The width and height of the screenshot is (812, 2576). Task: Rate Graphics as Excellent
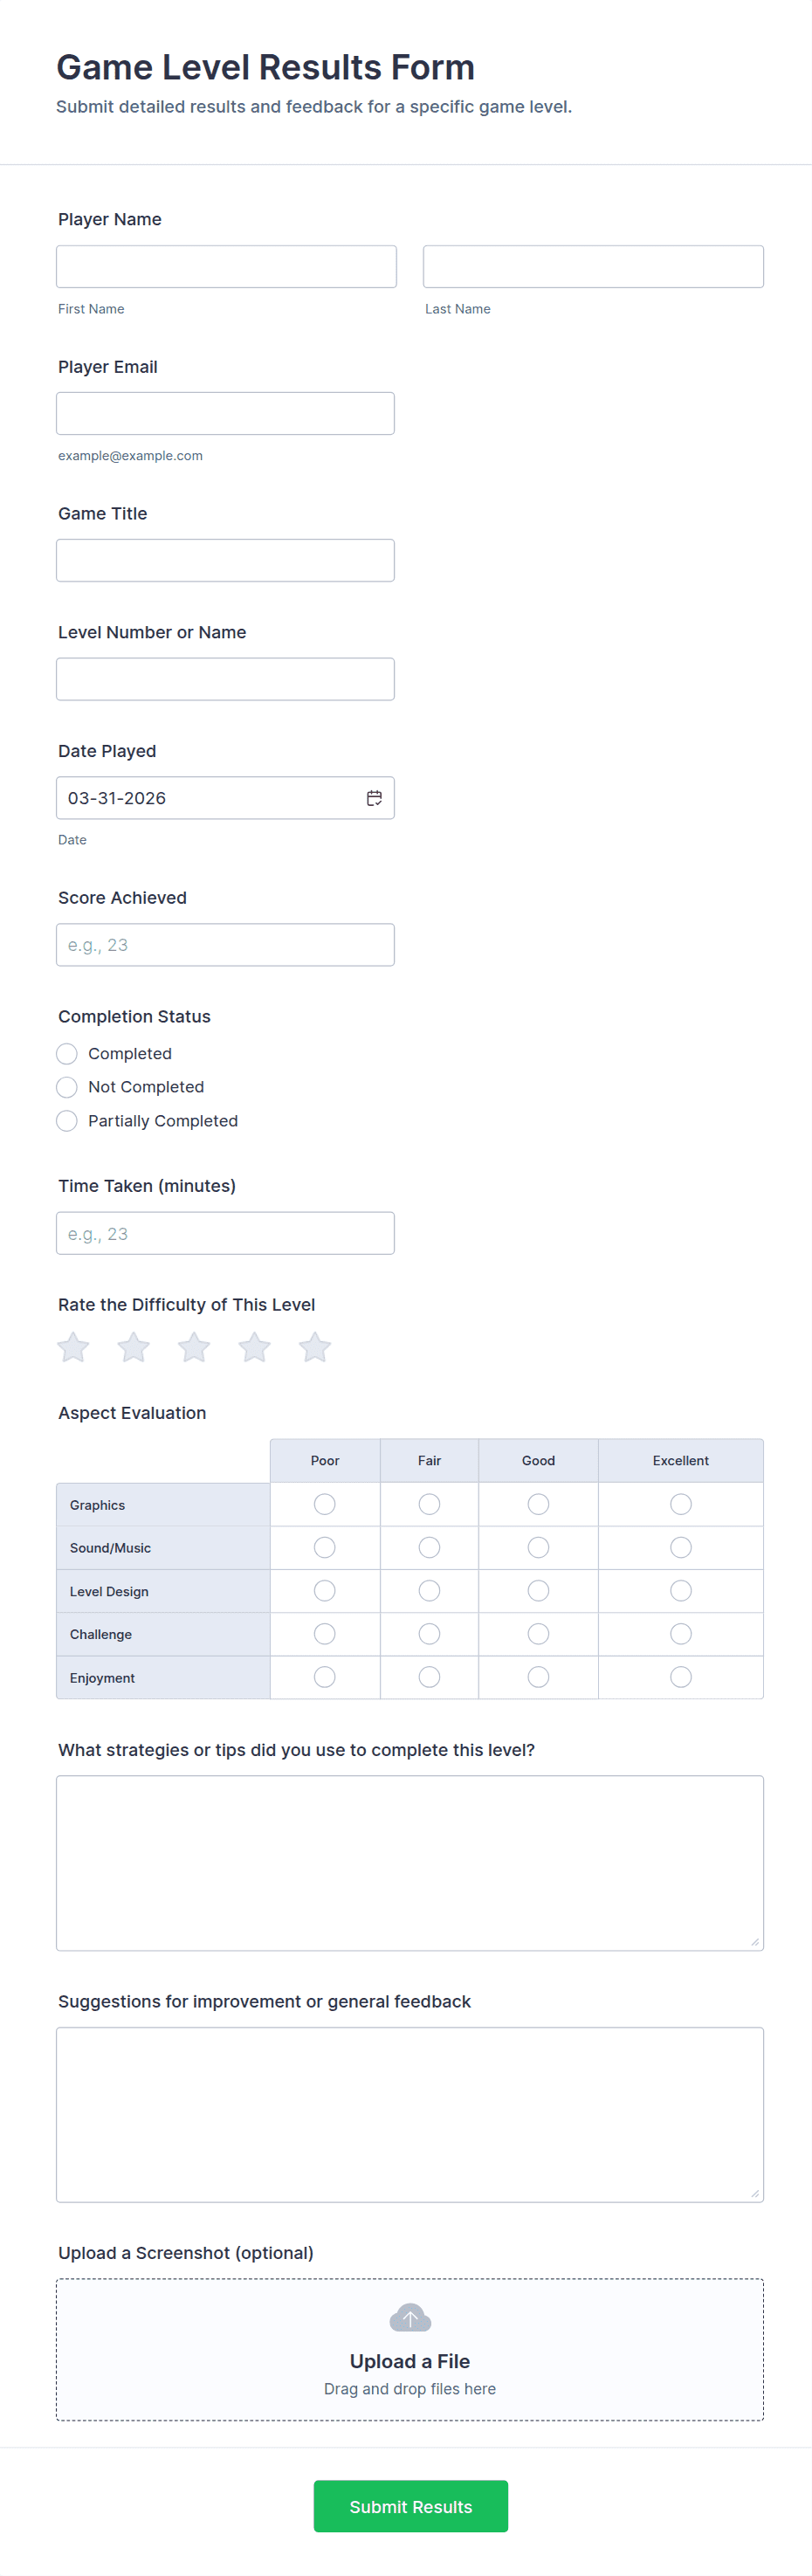pyautogui.click(x=681, y=1504)
